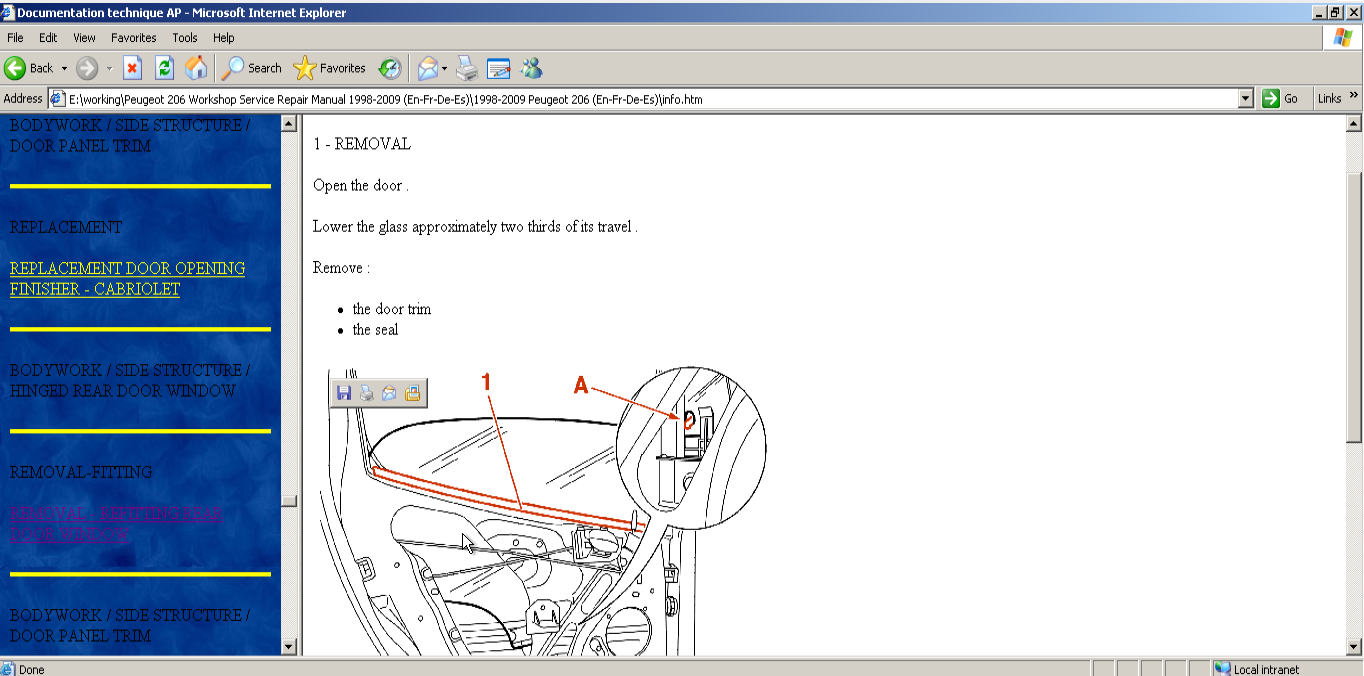Click the Forward navigation arrow
1364x676 pixels.
pyautogui.click(x=88, y=68)
